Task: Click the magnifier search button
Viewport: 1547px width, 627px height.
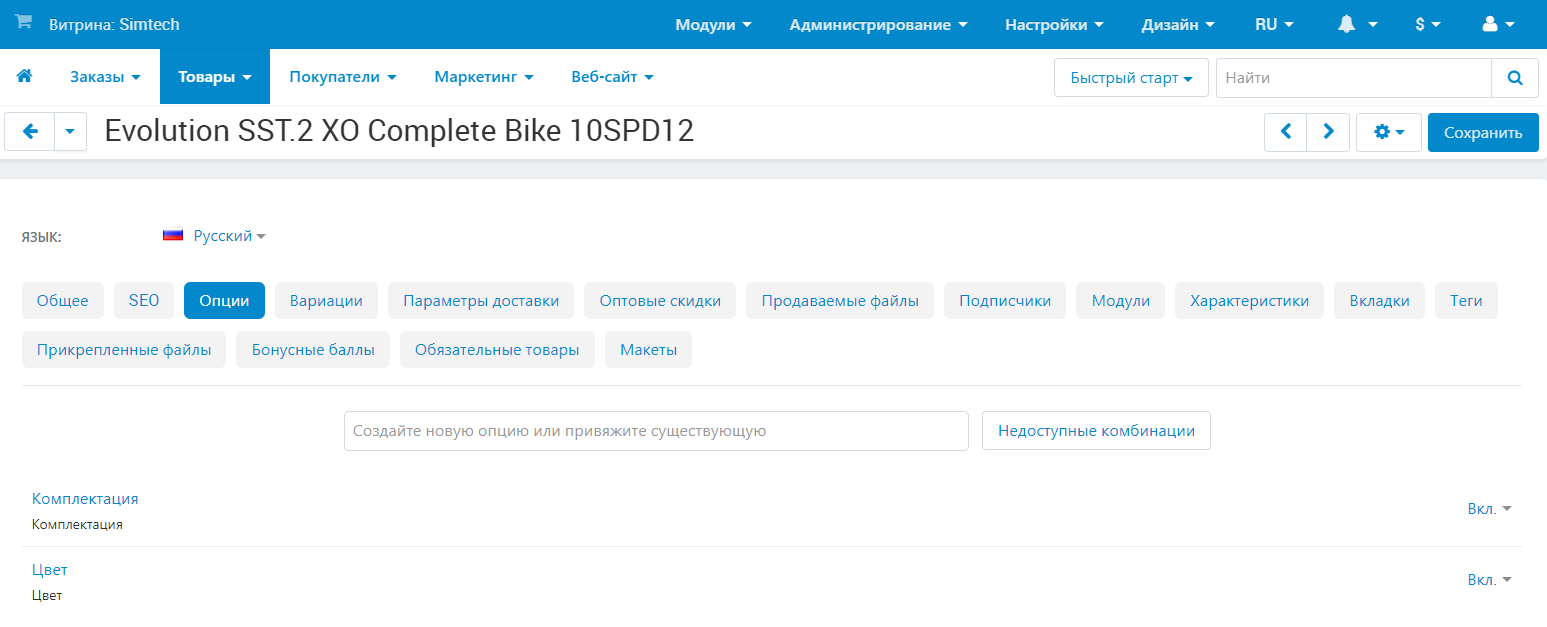Action: 1514,77
